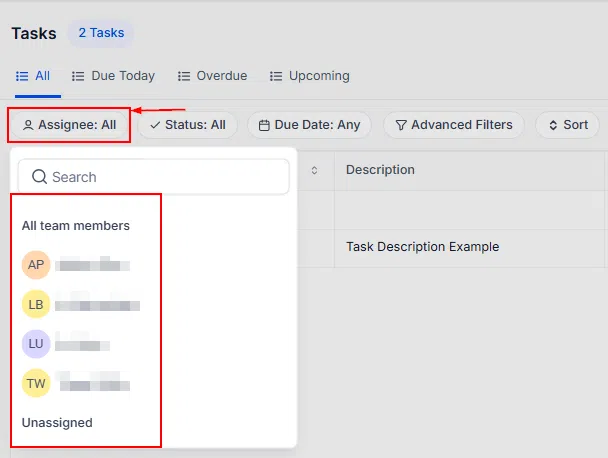Image resolution: width=608 pixels, height=458 pixels.
Task: Click the Tasks page heading
Action: pos(34,33)
